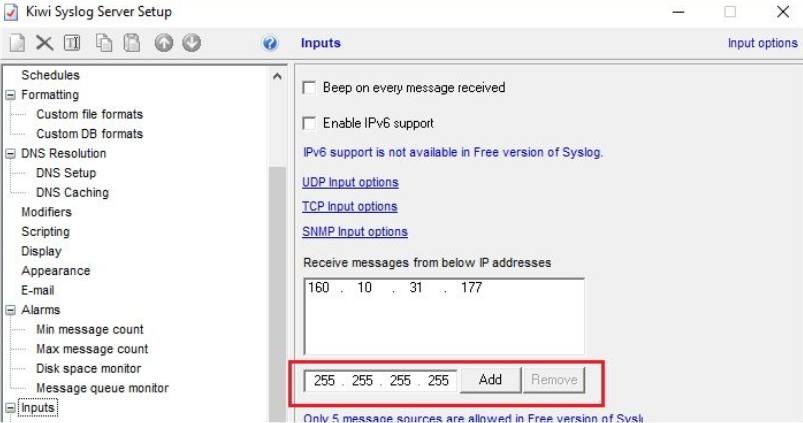Click the tree scrollbar up arrow
Screen dimensions: 803x423
(277, 77)
